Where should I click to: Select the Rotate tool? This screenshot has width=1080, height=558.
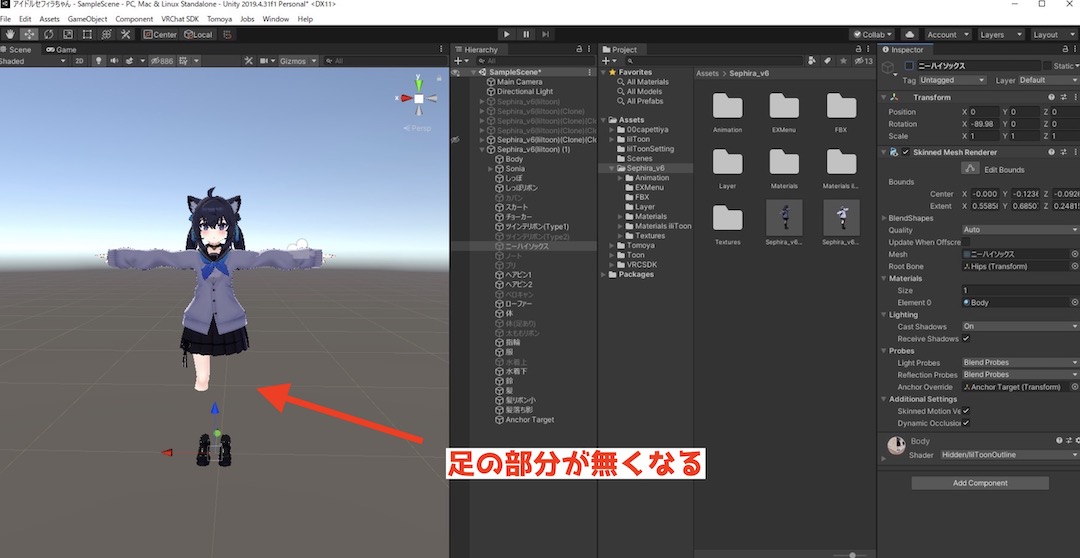48,34
